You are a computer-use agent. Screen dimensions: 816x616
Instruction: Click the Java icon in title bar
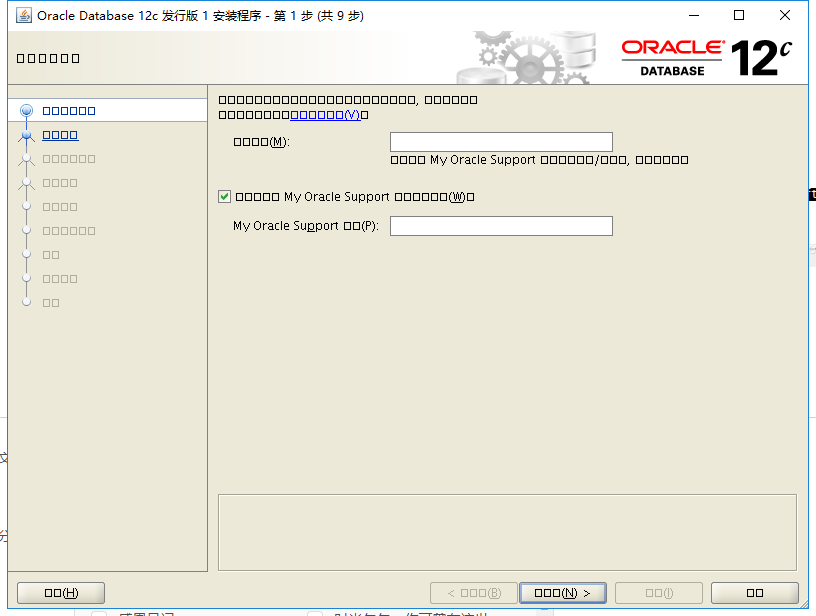click(x=24, y=15)
